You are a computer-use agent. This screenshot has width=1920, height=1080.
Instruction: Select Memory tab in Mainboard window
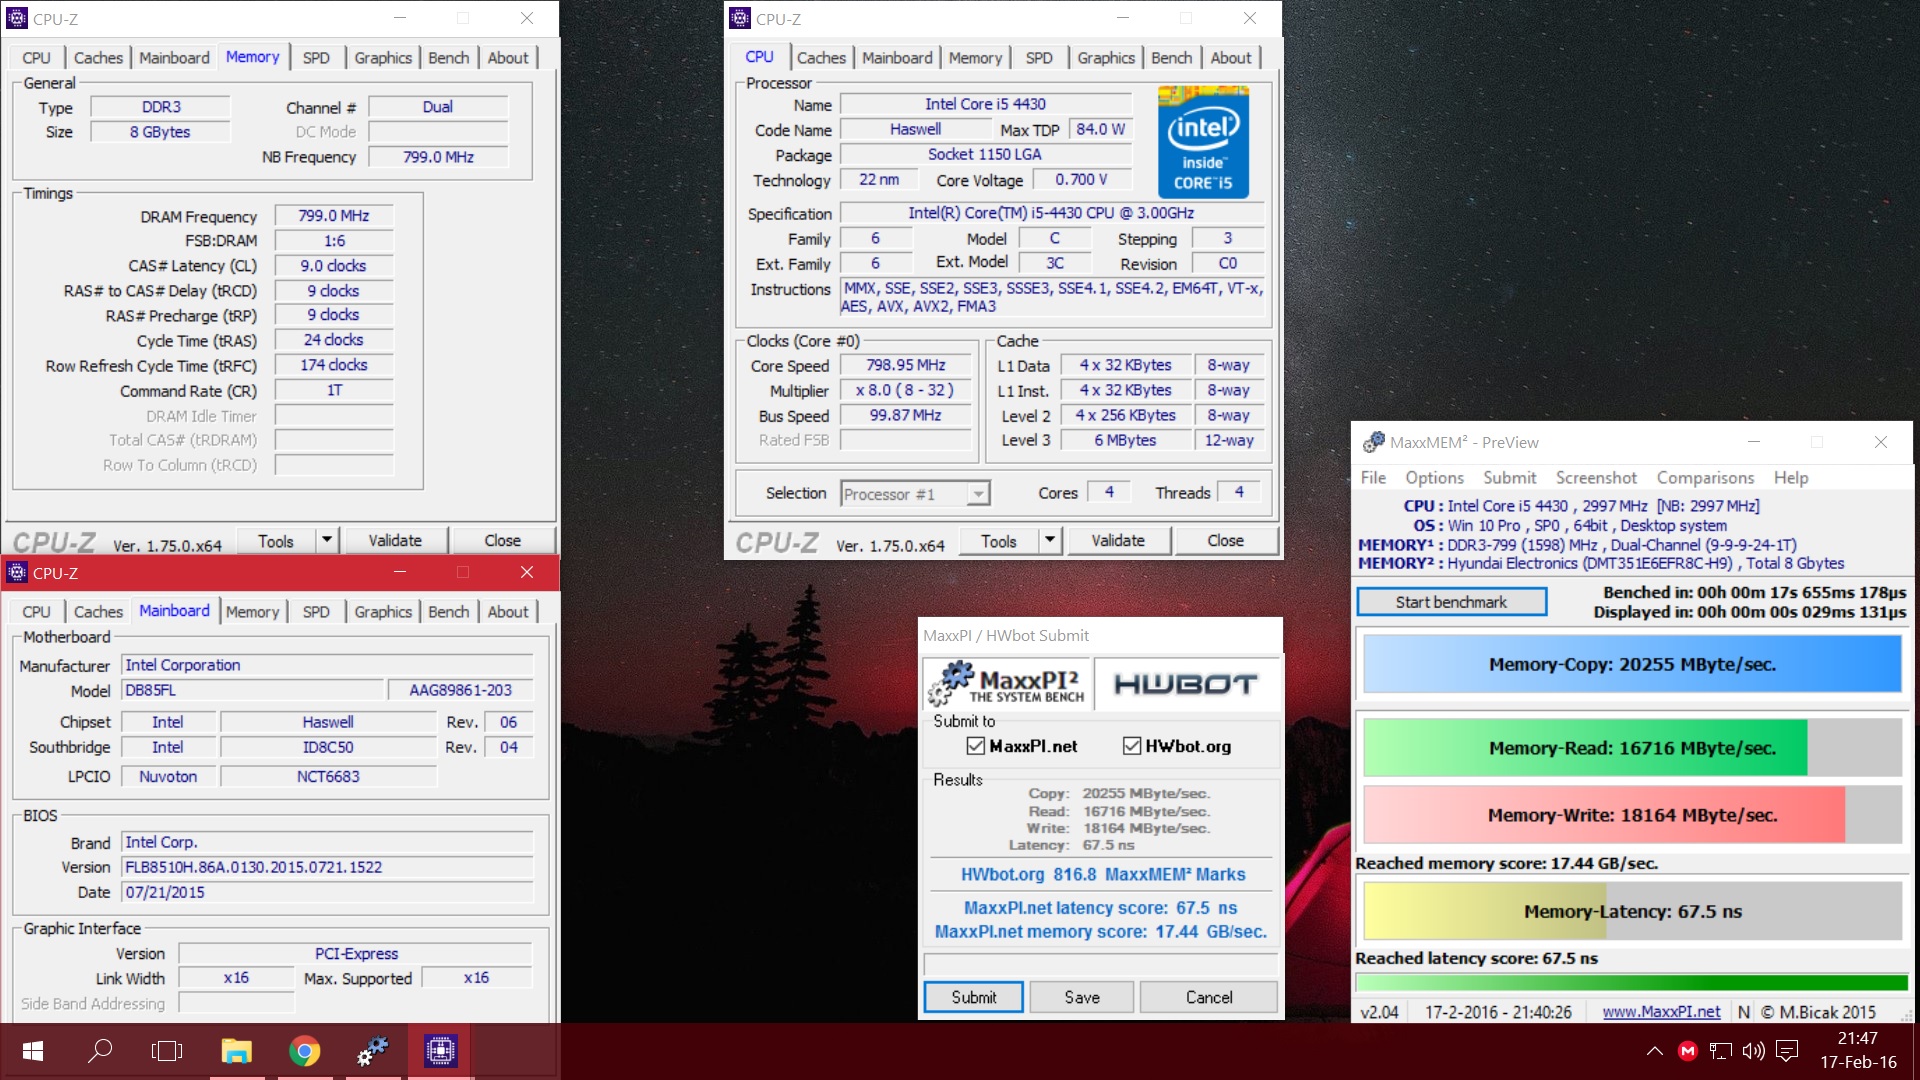(x=252, y=612)
